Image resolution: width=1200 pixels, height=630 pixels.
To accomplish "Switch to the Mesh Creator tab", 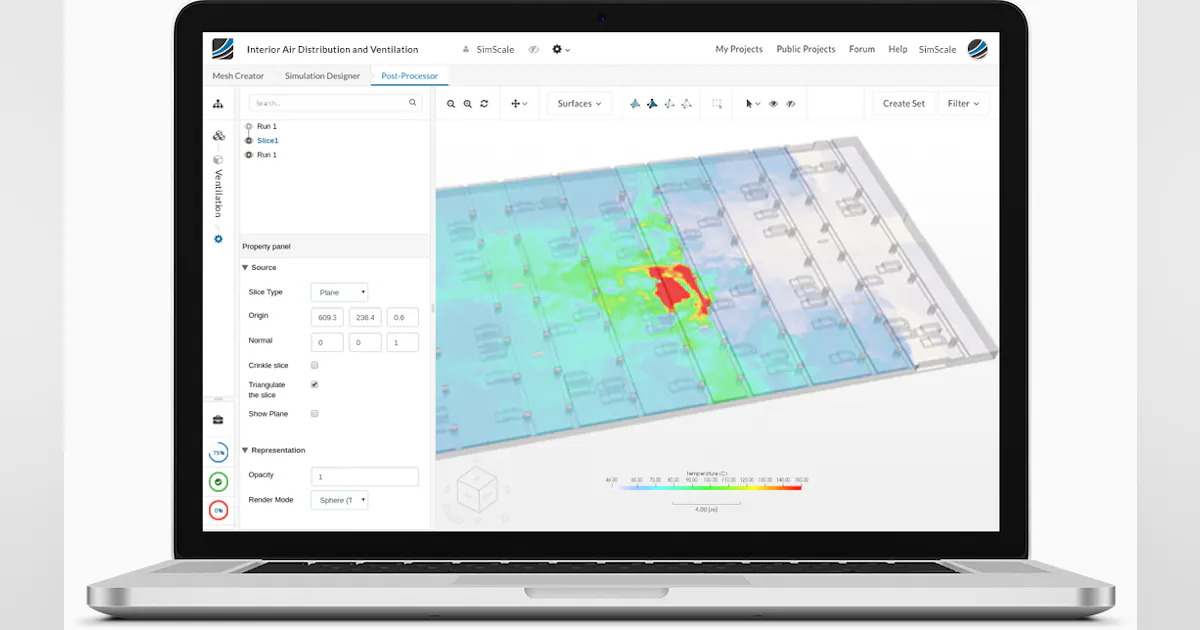I will 238,76.
